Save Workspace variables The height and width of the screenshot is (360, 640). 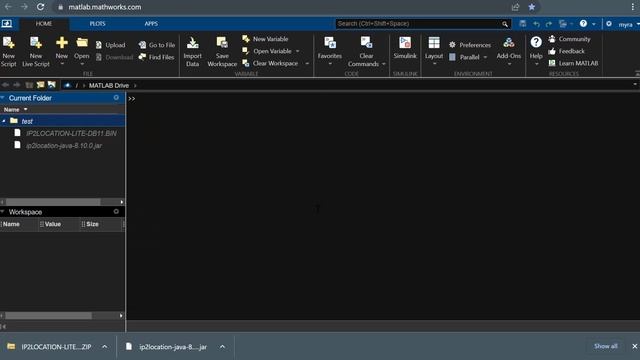(222, 52)
